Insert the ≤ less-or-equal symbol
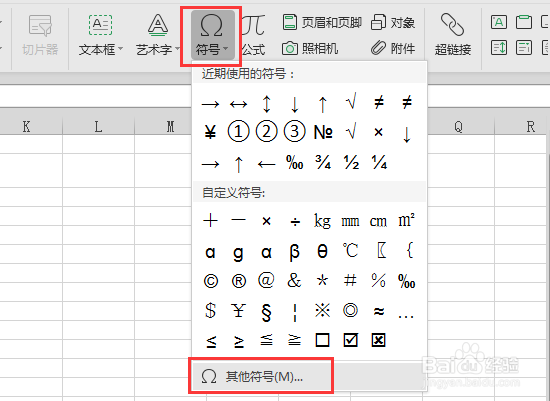Viewport: 550px width, 401px height. (211, 341)
